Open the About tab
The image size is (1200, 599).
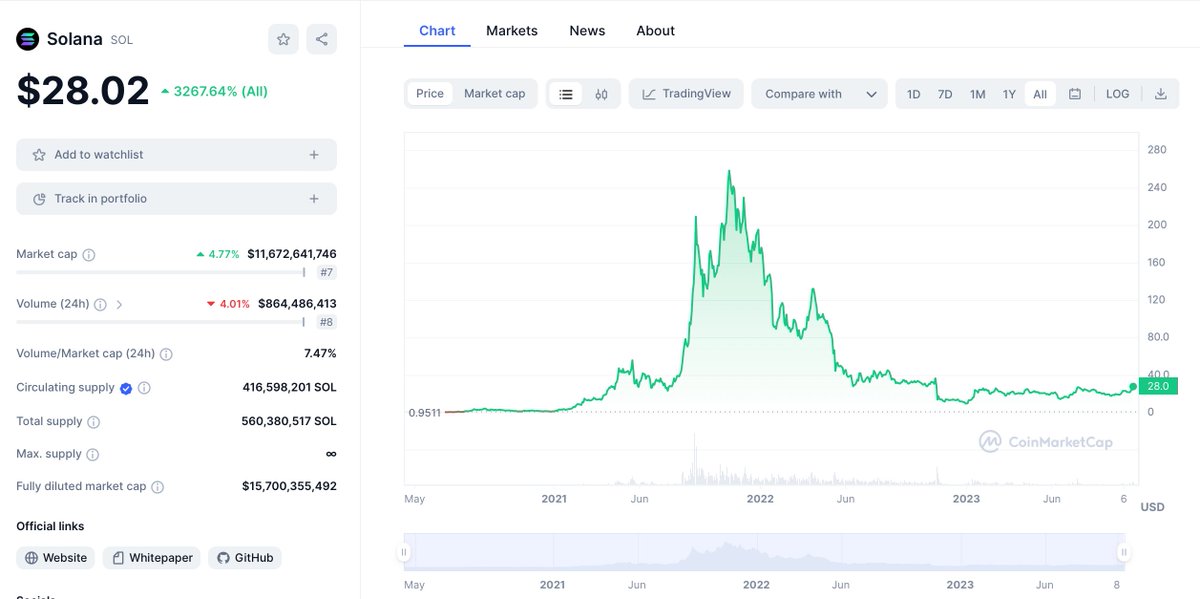tap(655, 31)
